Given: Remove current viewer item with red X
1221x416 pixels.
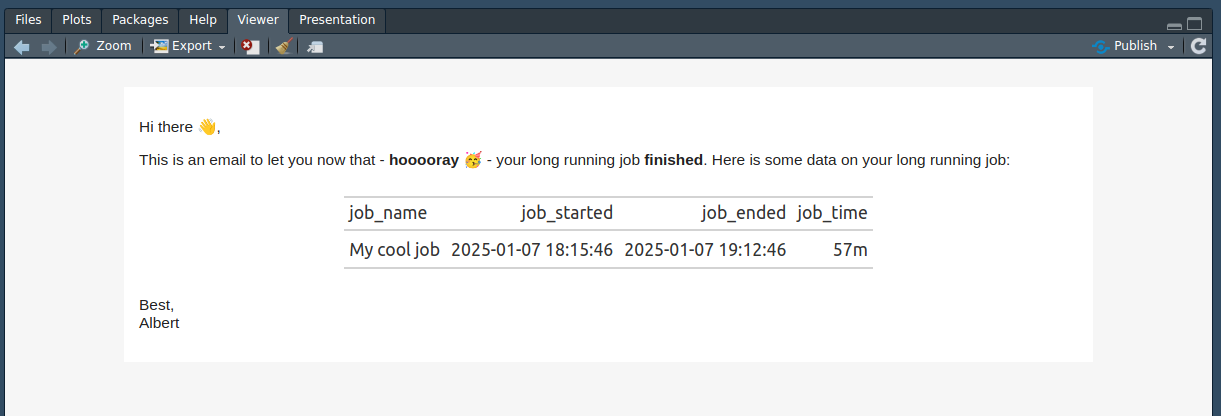Looking at the screenshot, I should pyautogui.click(x=251, y=46).
